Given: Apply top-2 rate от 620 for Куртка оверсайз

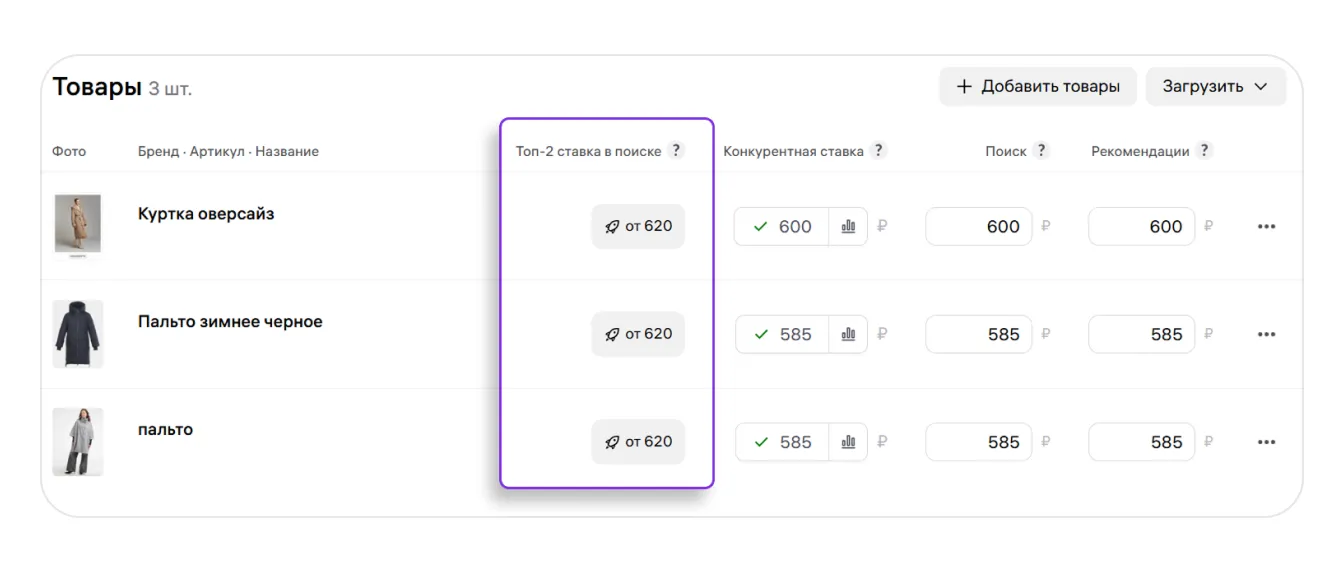Looking at the screenshot, I should 638,227.
